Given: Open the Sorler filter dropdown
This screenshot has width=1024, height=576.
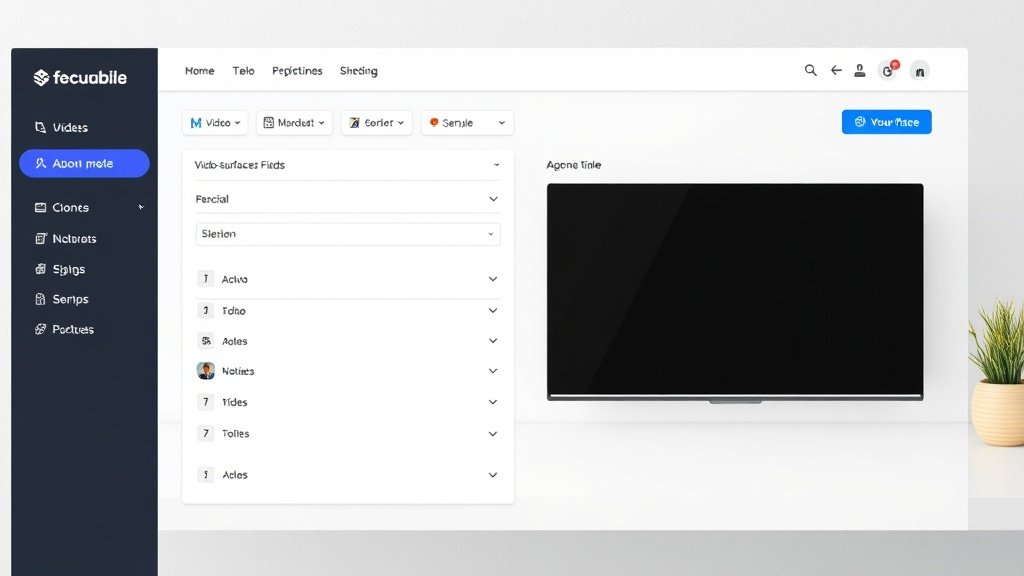Looking at the screenshot, I should 377,123.
